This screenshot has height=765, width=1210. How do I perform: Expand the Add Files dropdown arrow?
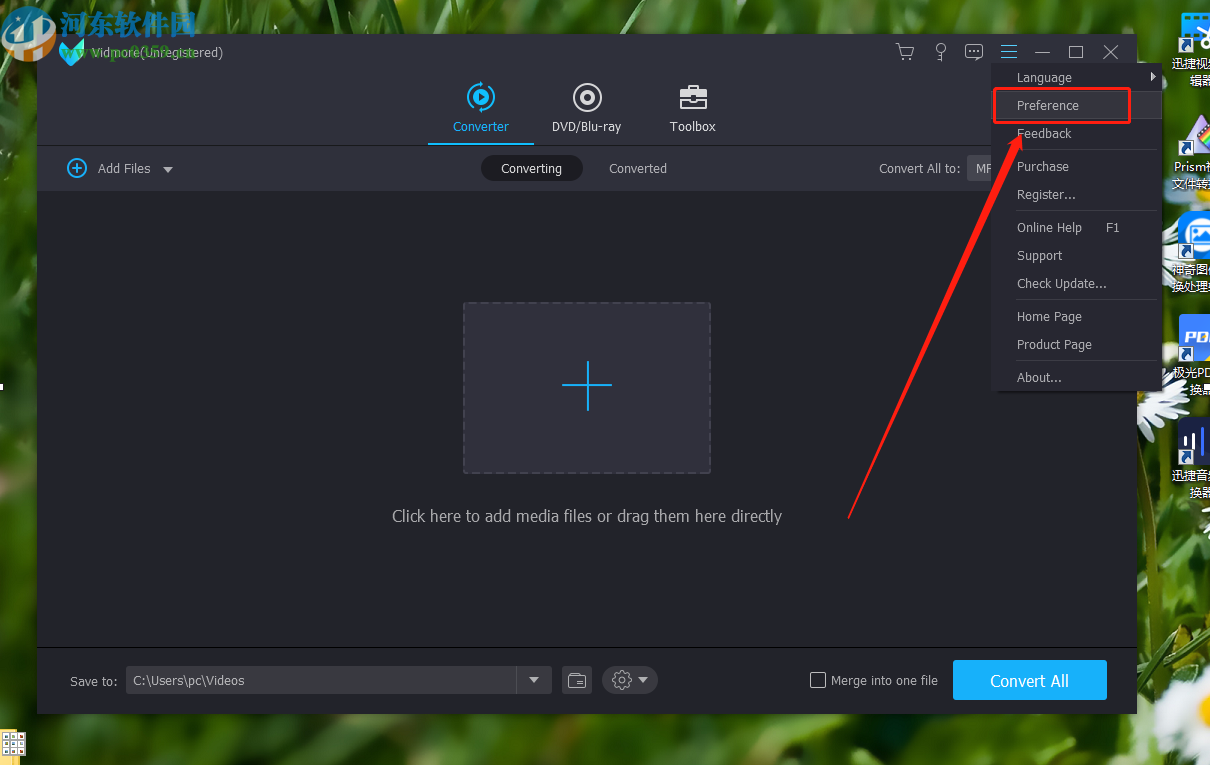click(168, 169)
